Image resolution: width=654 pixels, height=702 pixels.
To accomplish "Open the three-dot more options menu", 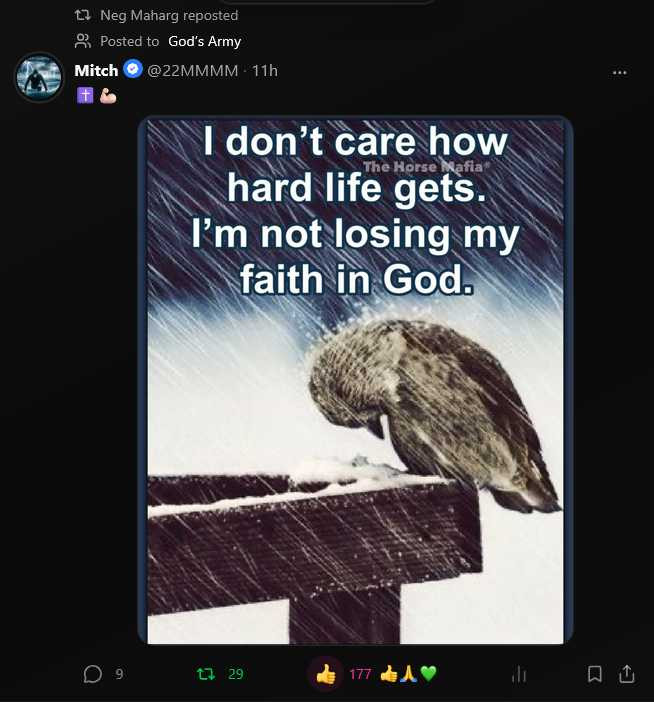I will pyautogui.click(x=620, y=73).
